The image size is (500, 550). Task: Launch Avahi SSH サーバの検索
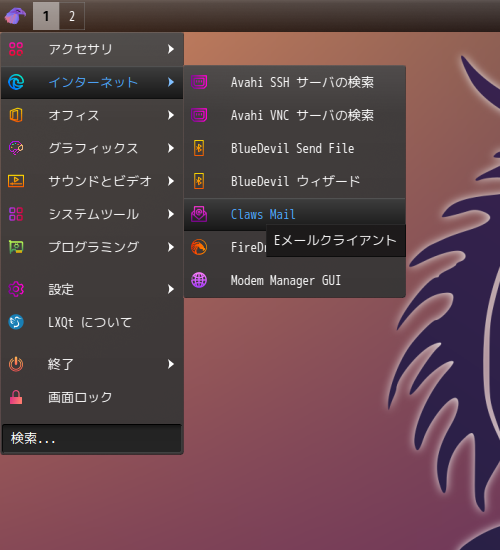pos(295,82)
